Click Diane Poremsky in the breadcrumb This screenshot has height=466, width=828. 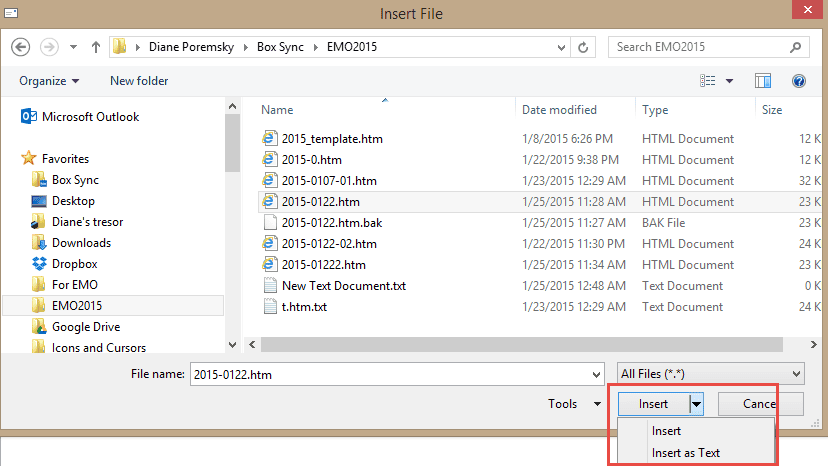point(191,47)
